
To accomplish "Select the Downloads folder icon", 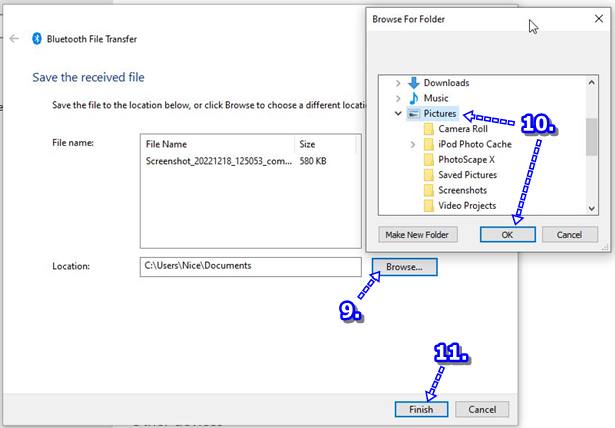I will point(413,83).
